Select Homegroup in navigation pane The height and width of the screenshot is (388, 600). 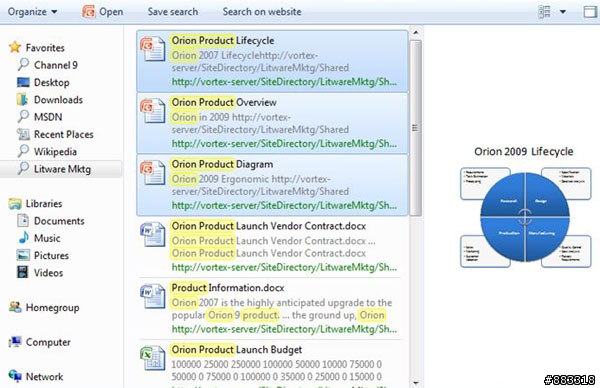[52, 308]
